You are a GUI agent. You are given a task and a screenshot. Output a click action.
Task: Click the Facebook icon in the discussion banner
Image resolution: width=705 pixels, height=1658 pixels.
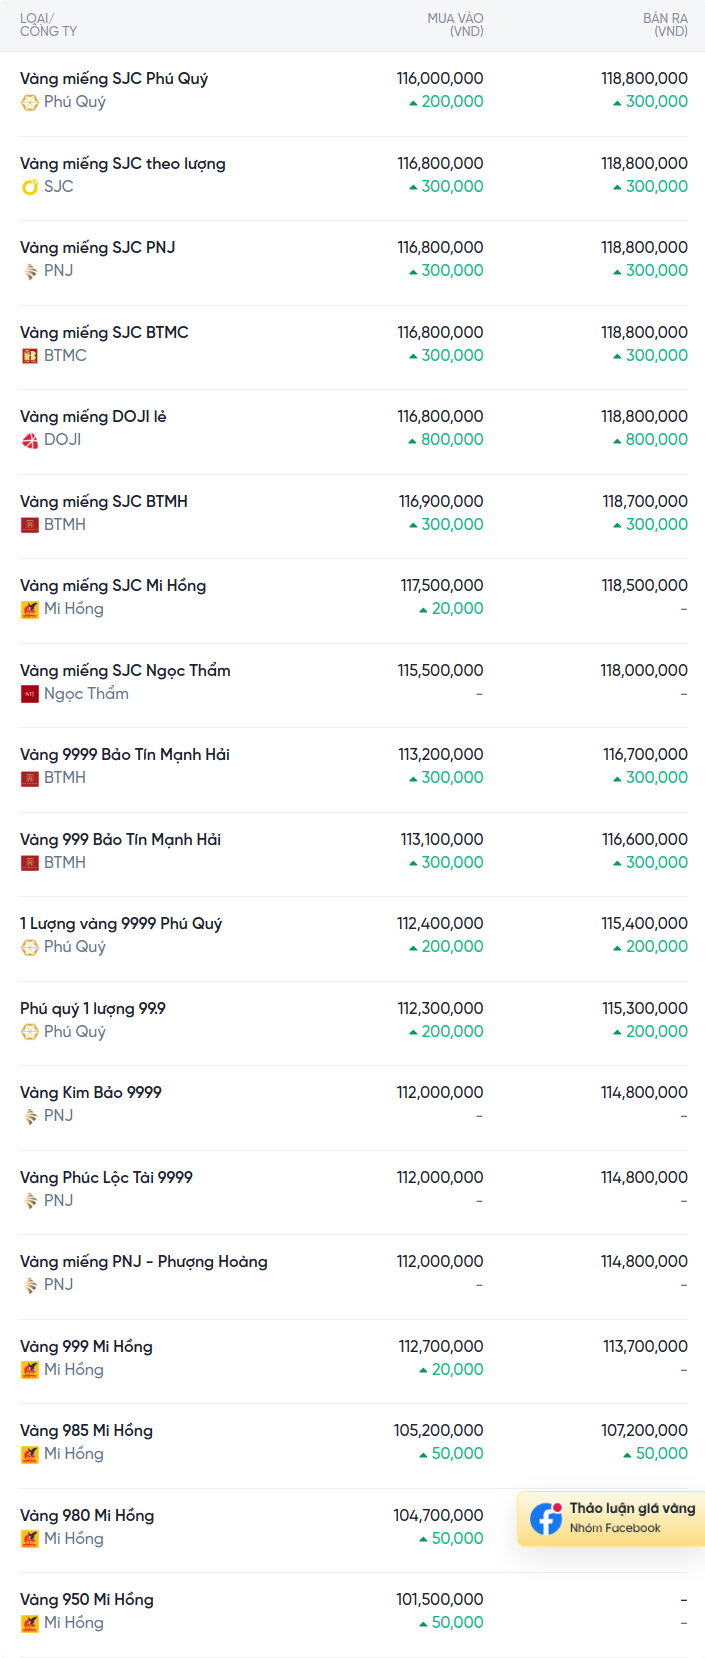click(546, 1518)
